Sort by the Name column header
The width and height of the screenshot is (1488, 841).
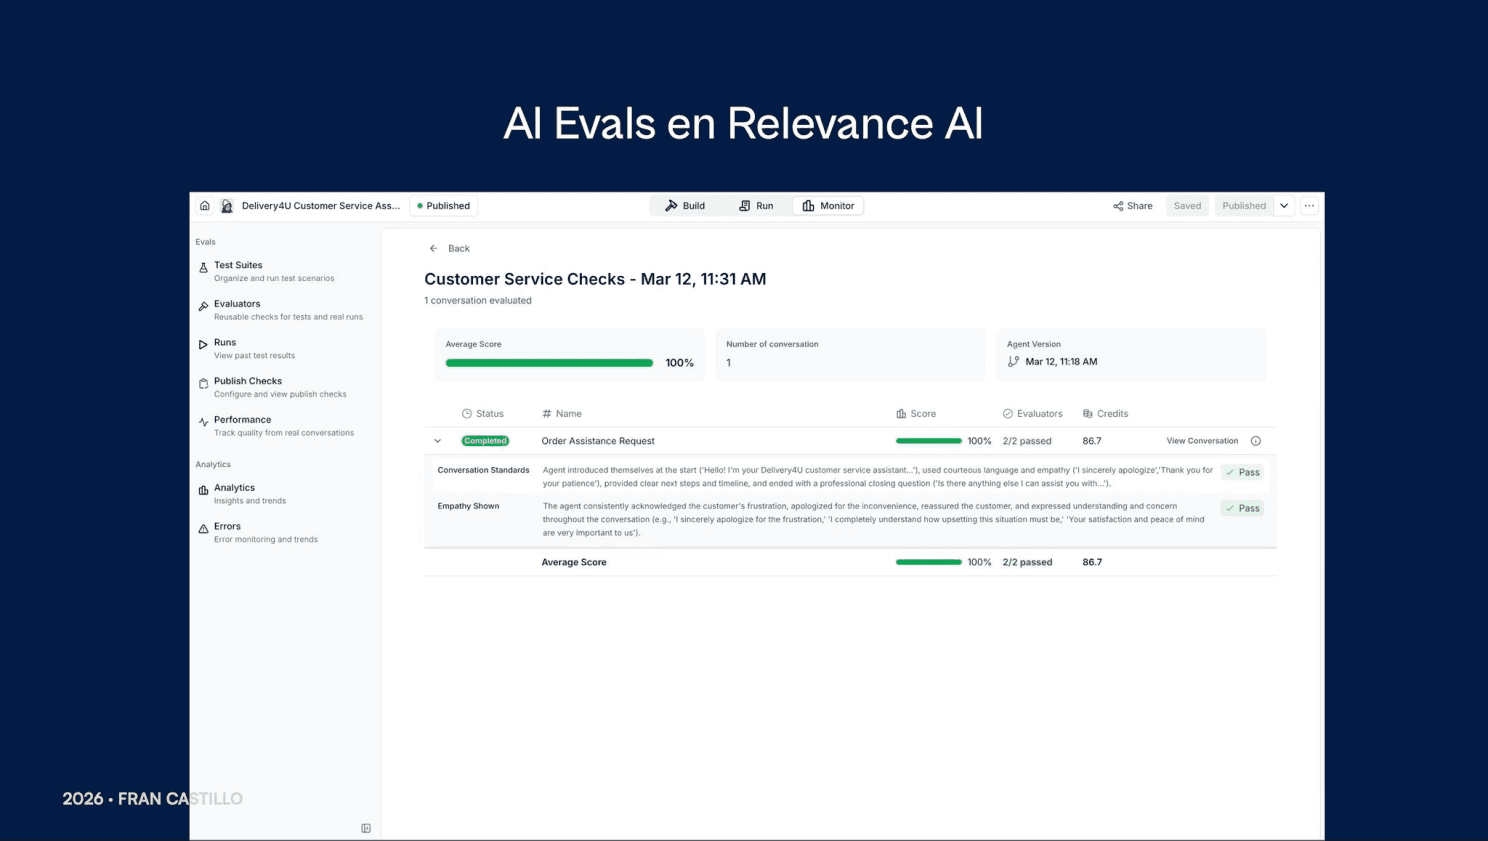561,414
